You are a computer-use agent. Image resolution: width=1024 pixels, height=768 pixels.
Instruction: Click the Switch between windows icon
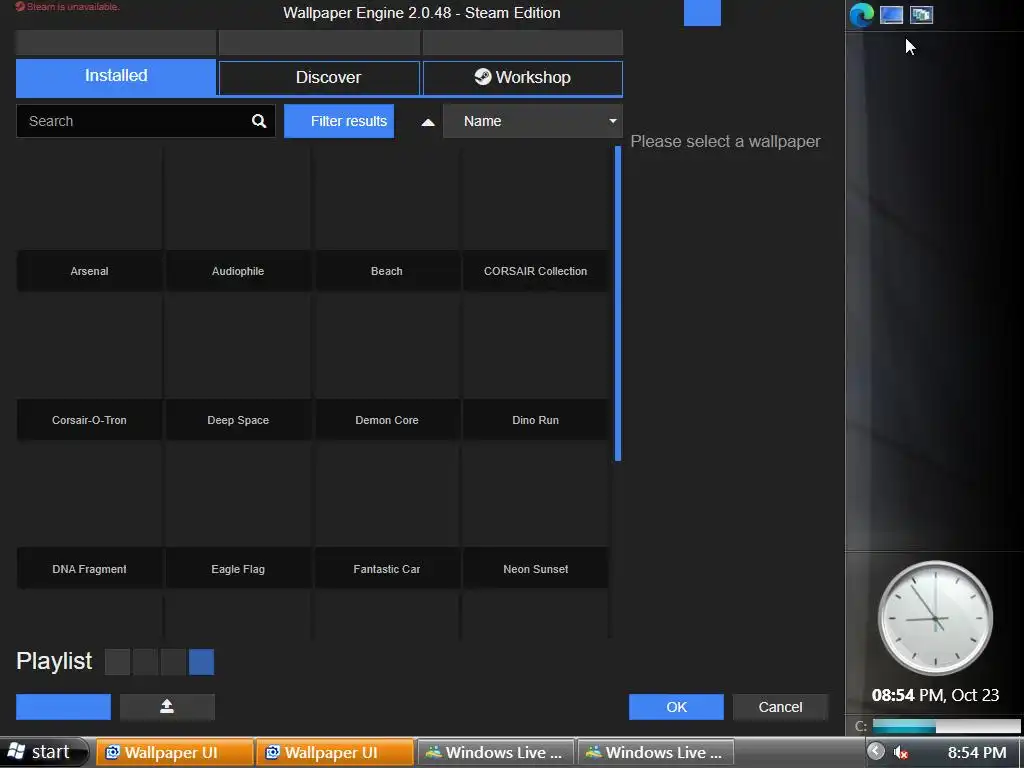pyautogui.click(x=921, y=14)
